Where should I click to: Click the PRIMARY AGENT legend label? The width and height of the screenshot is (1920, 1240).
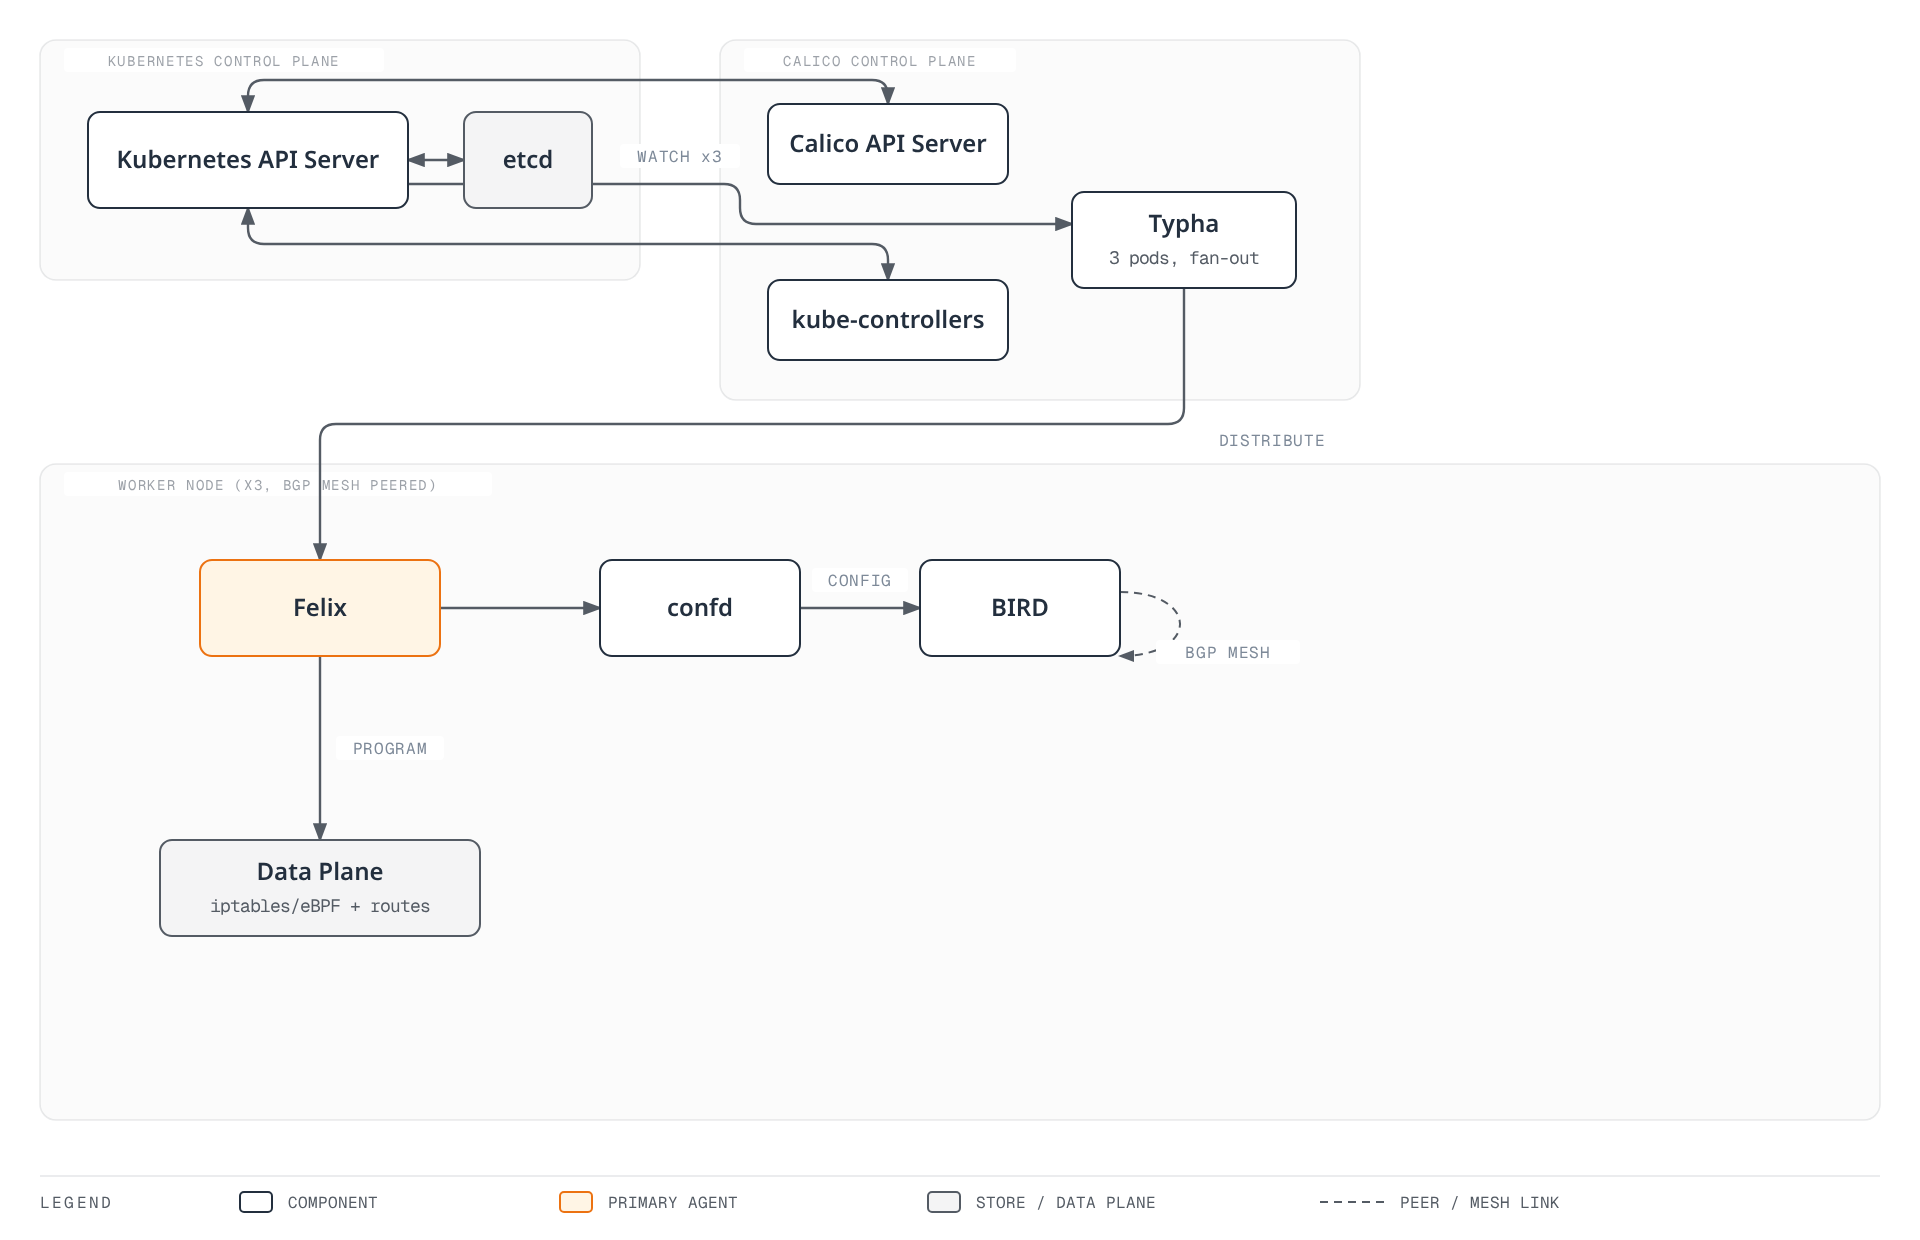coord(673,1203)
